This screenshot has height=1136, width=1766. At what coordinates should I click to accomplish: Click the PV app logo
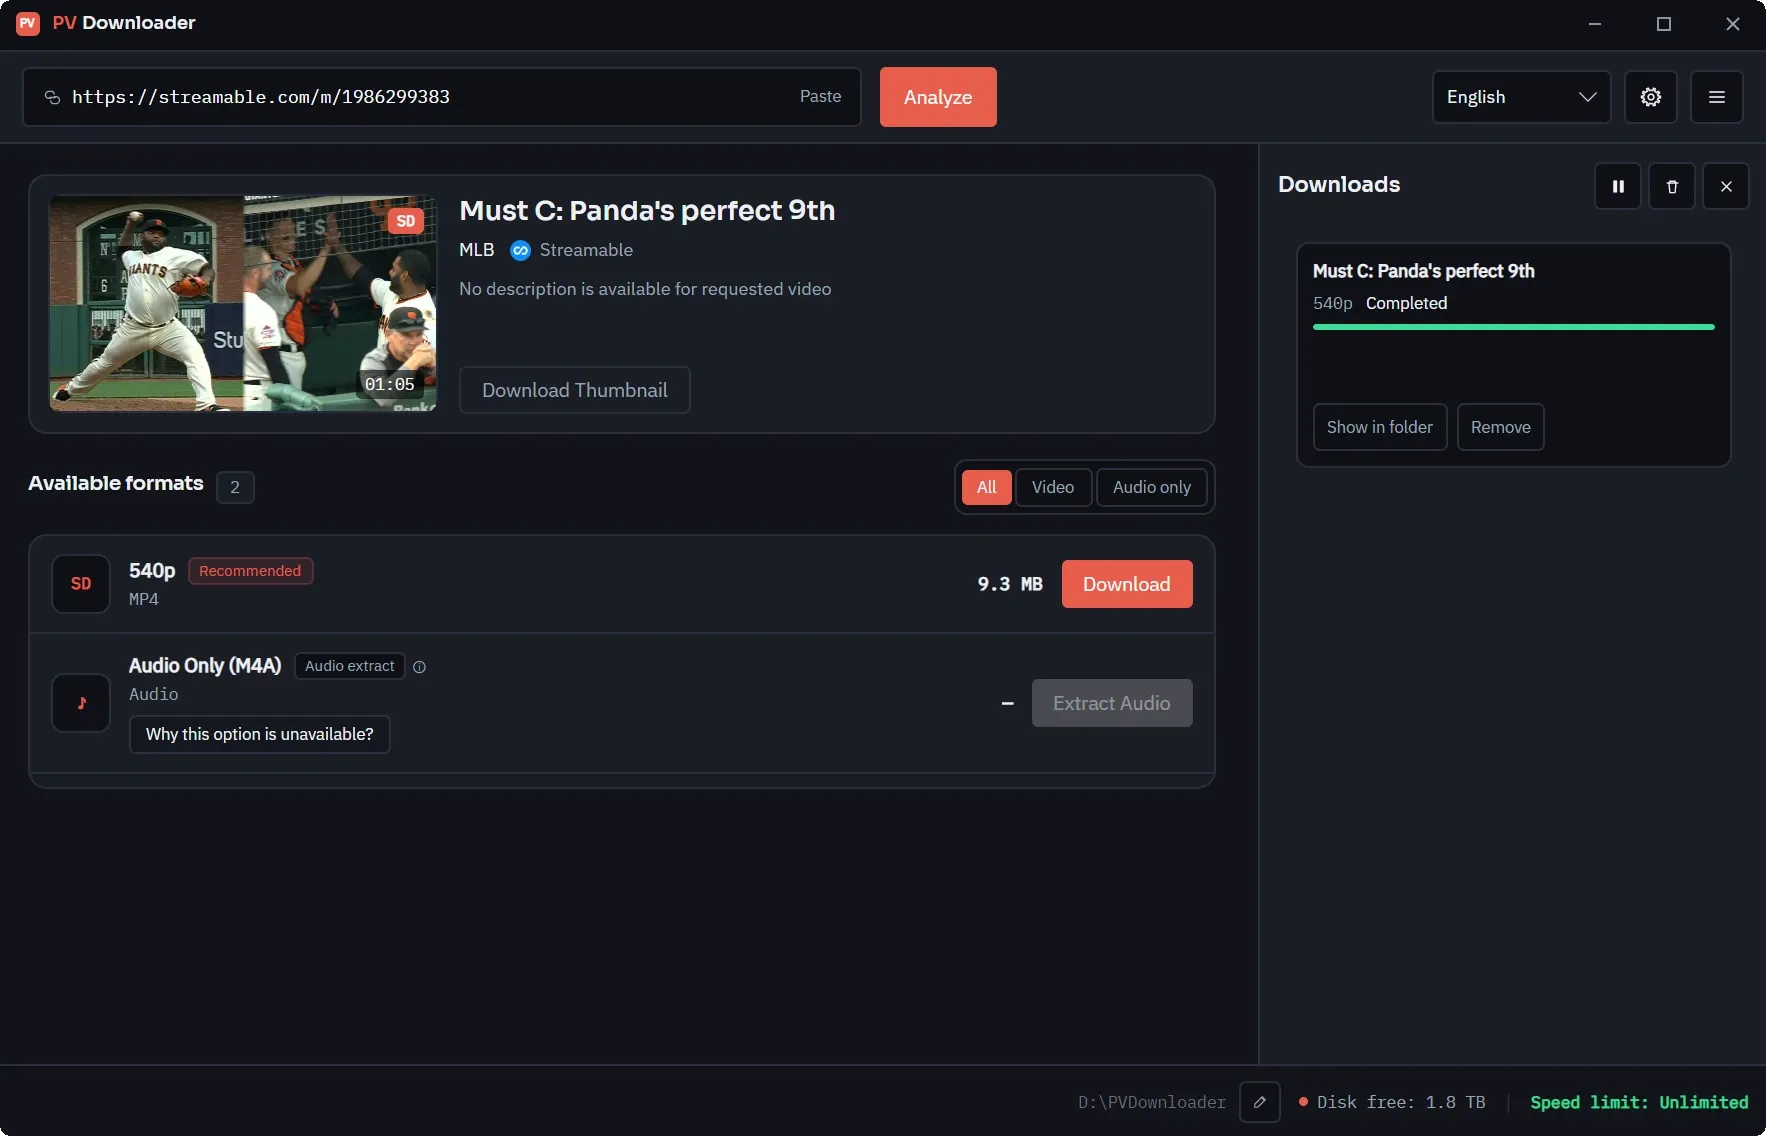tap(28, 23)
